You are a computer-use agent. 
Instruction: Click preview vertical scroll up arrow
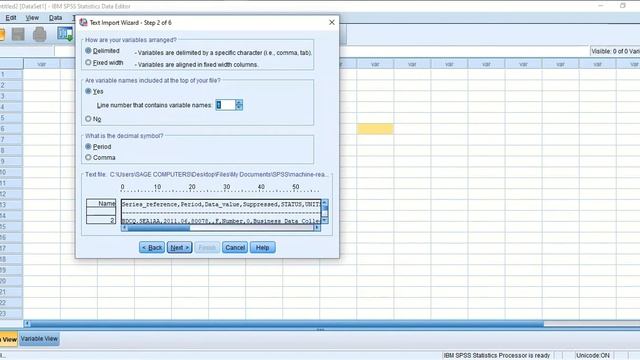coord(325,202)
